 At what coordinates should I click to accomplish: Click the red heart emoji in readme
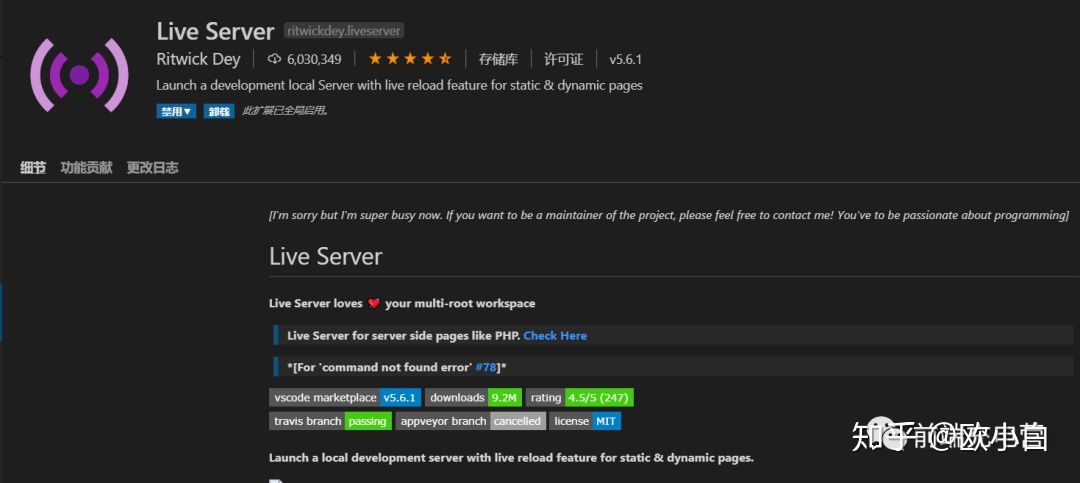374,303
